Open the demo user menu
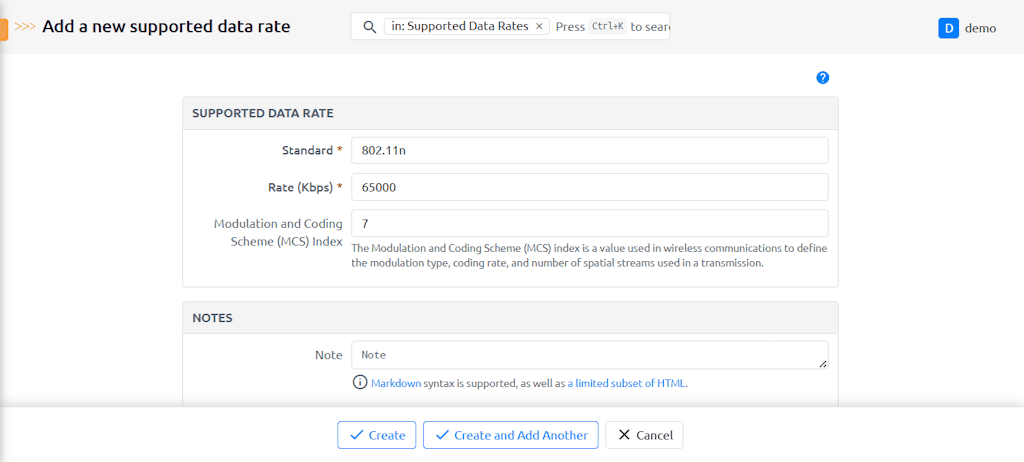The width and height of the screenshot is (1024, 462). (x=980, y=28)
